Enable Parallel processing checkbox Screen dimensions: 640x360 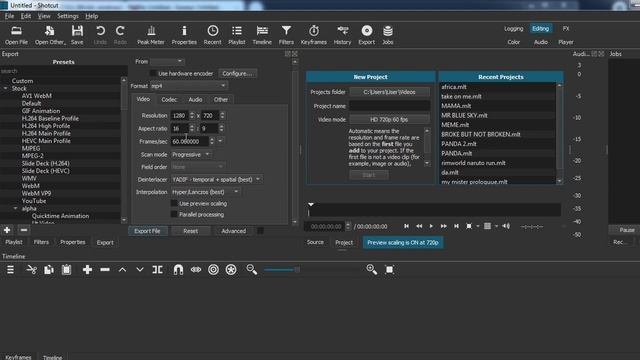click(174, 214)
